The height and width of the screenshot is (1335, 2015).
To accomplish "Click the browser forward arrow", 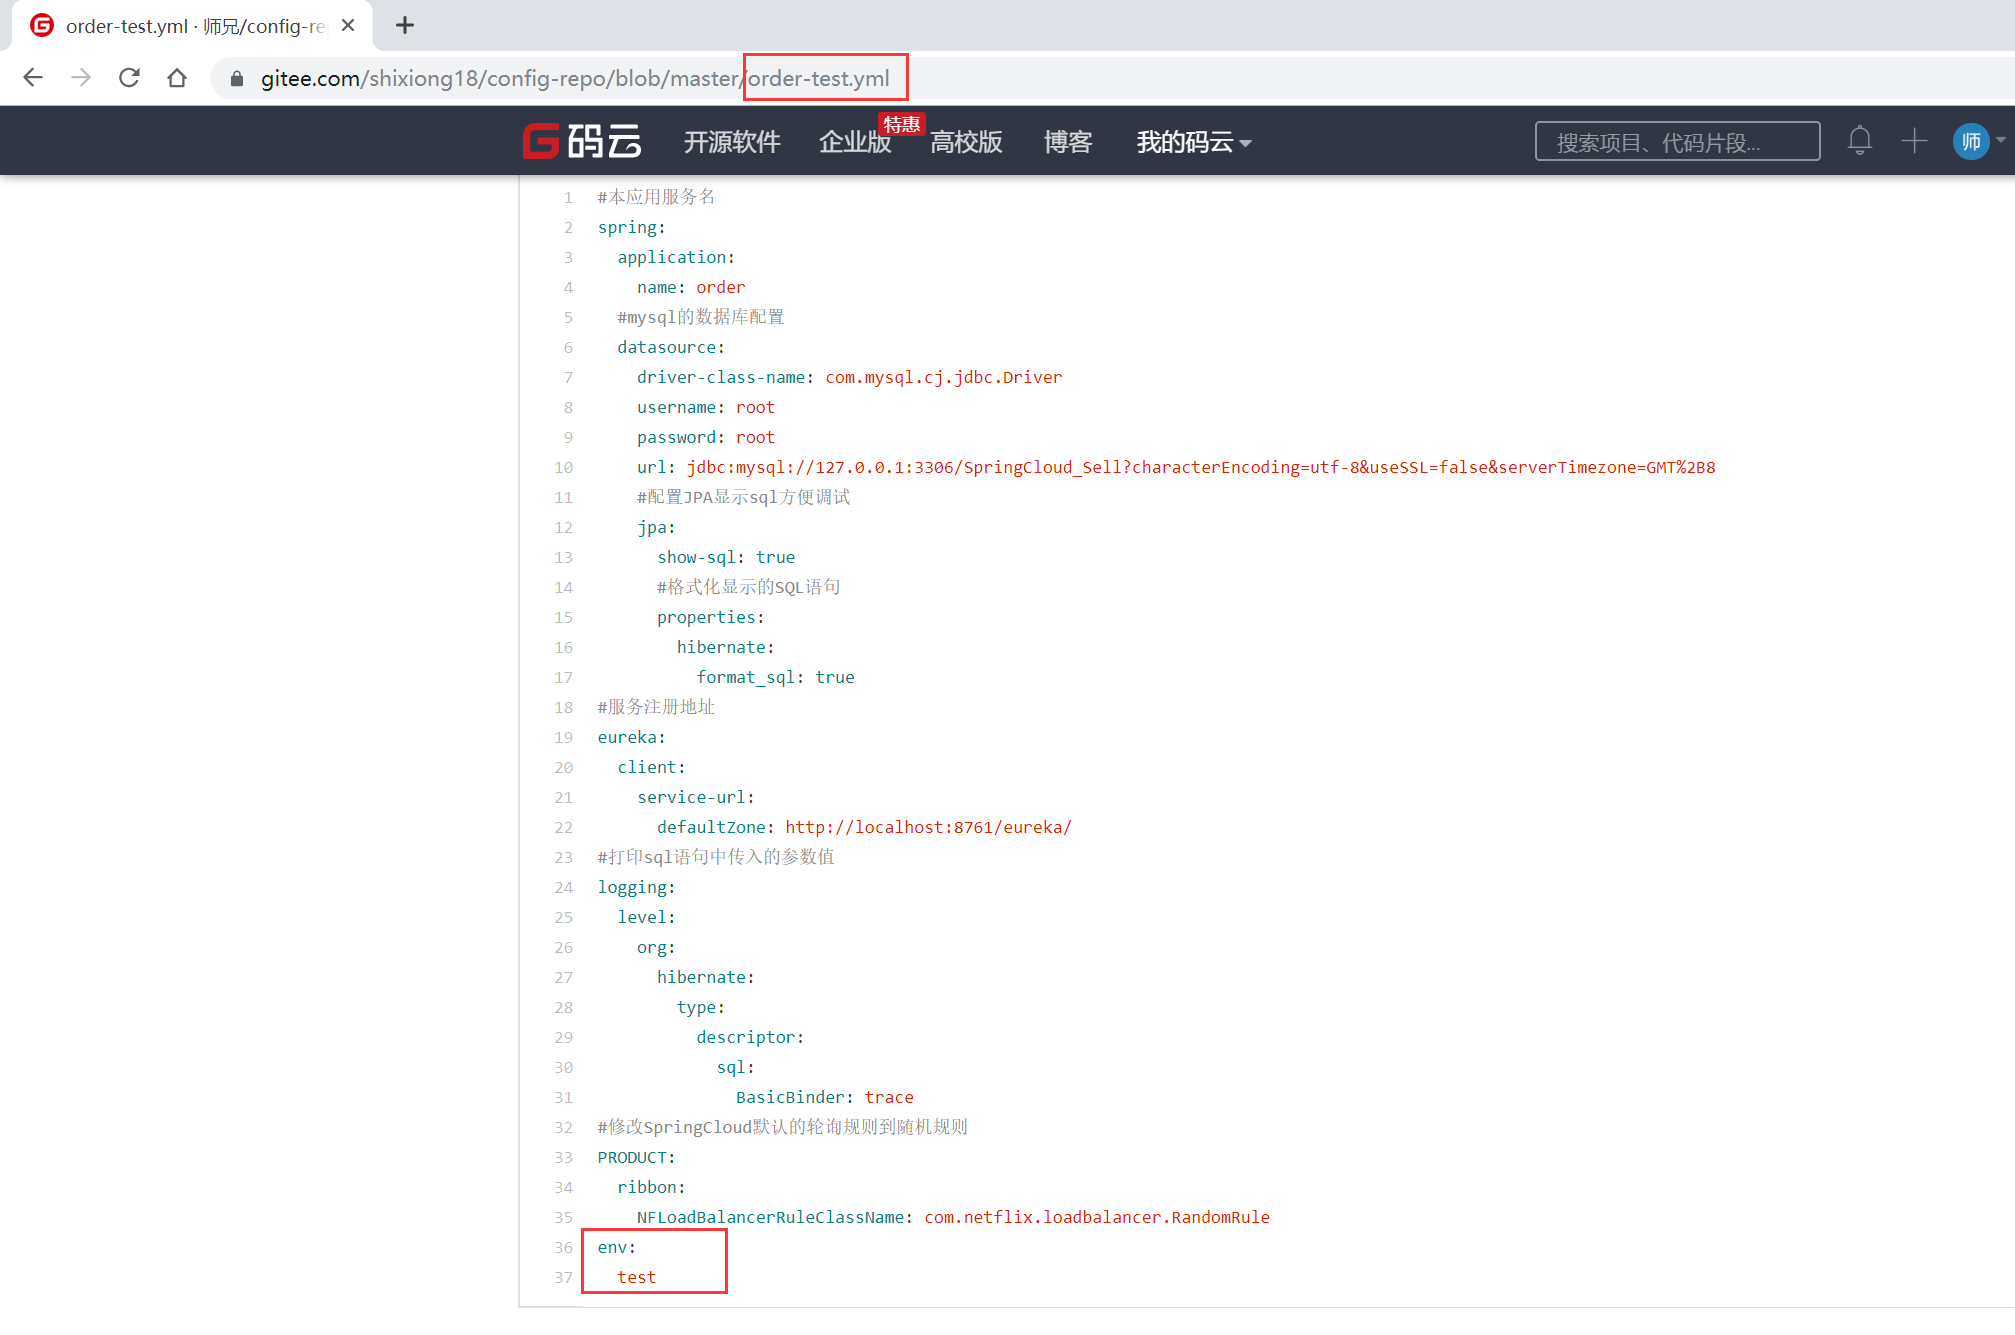I will pos(81,78).
